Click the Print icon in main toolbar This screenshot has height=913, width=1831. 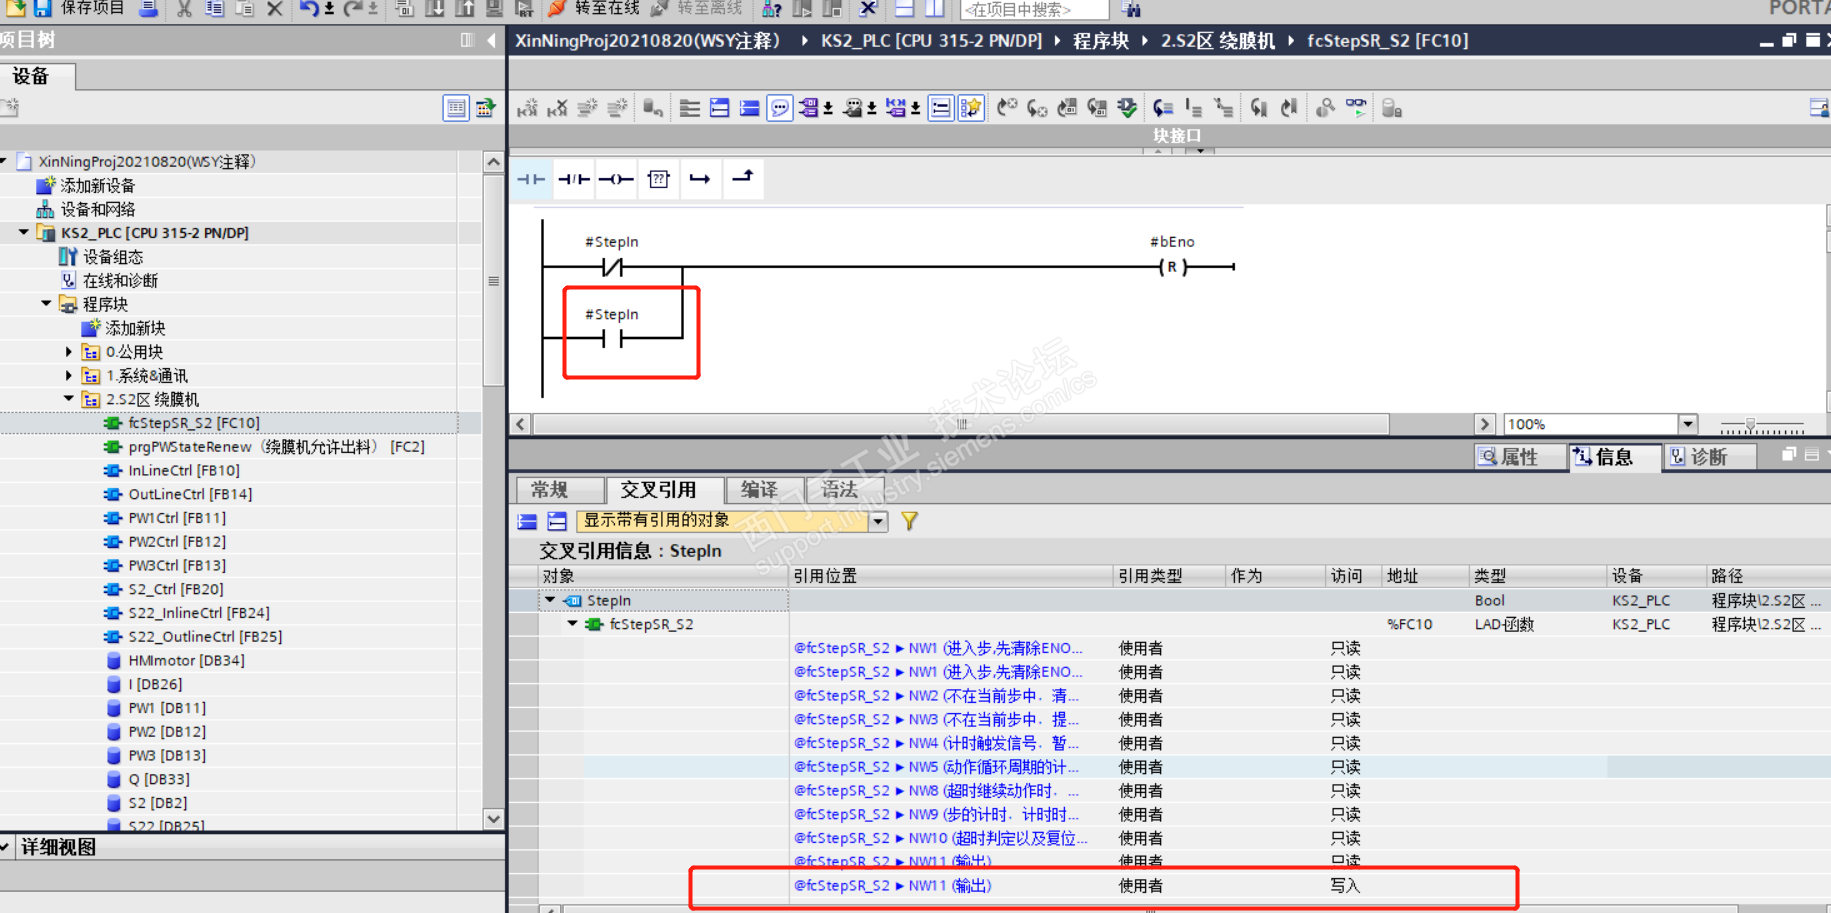pyautogui.click(x=148, y=9)
